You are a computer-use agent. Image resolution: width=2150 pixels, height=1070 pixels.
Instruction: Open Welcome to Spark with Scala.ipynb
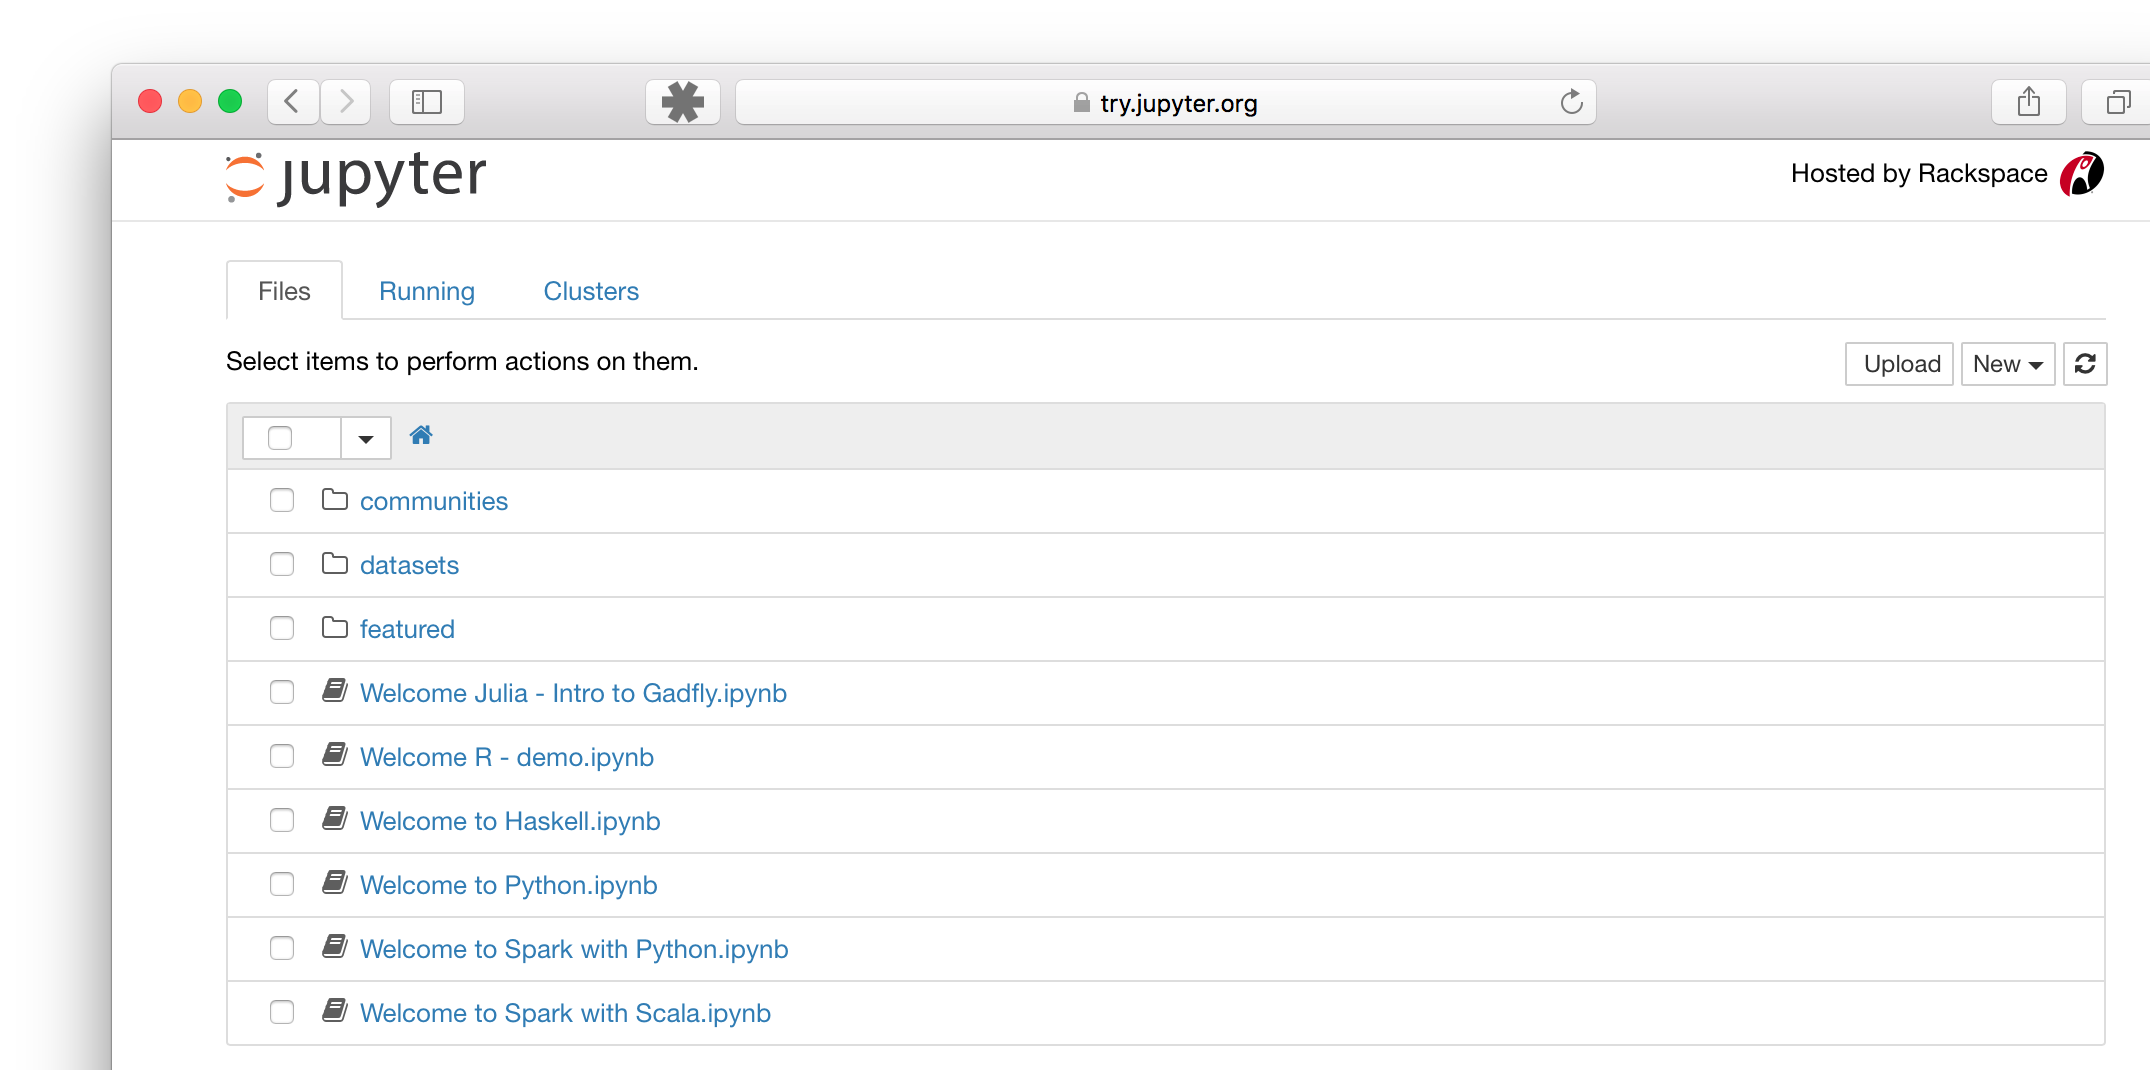[565, 1013]
